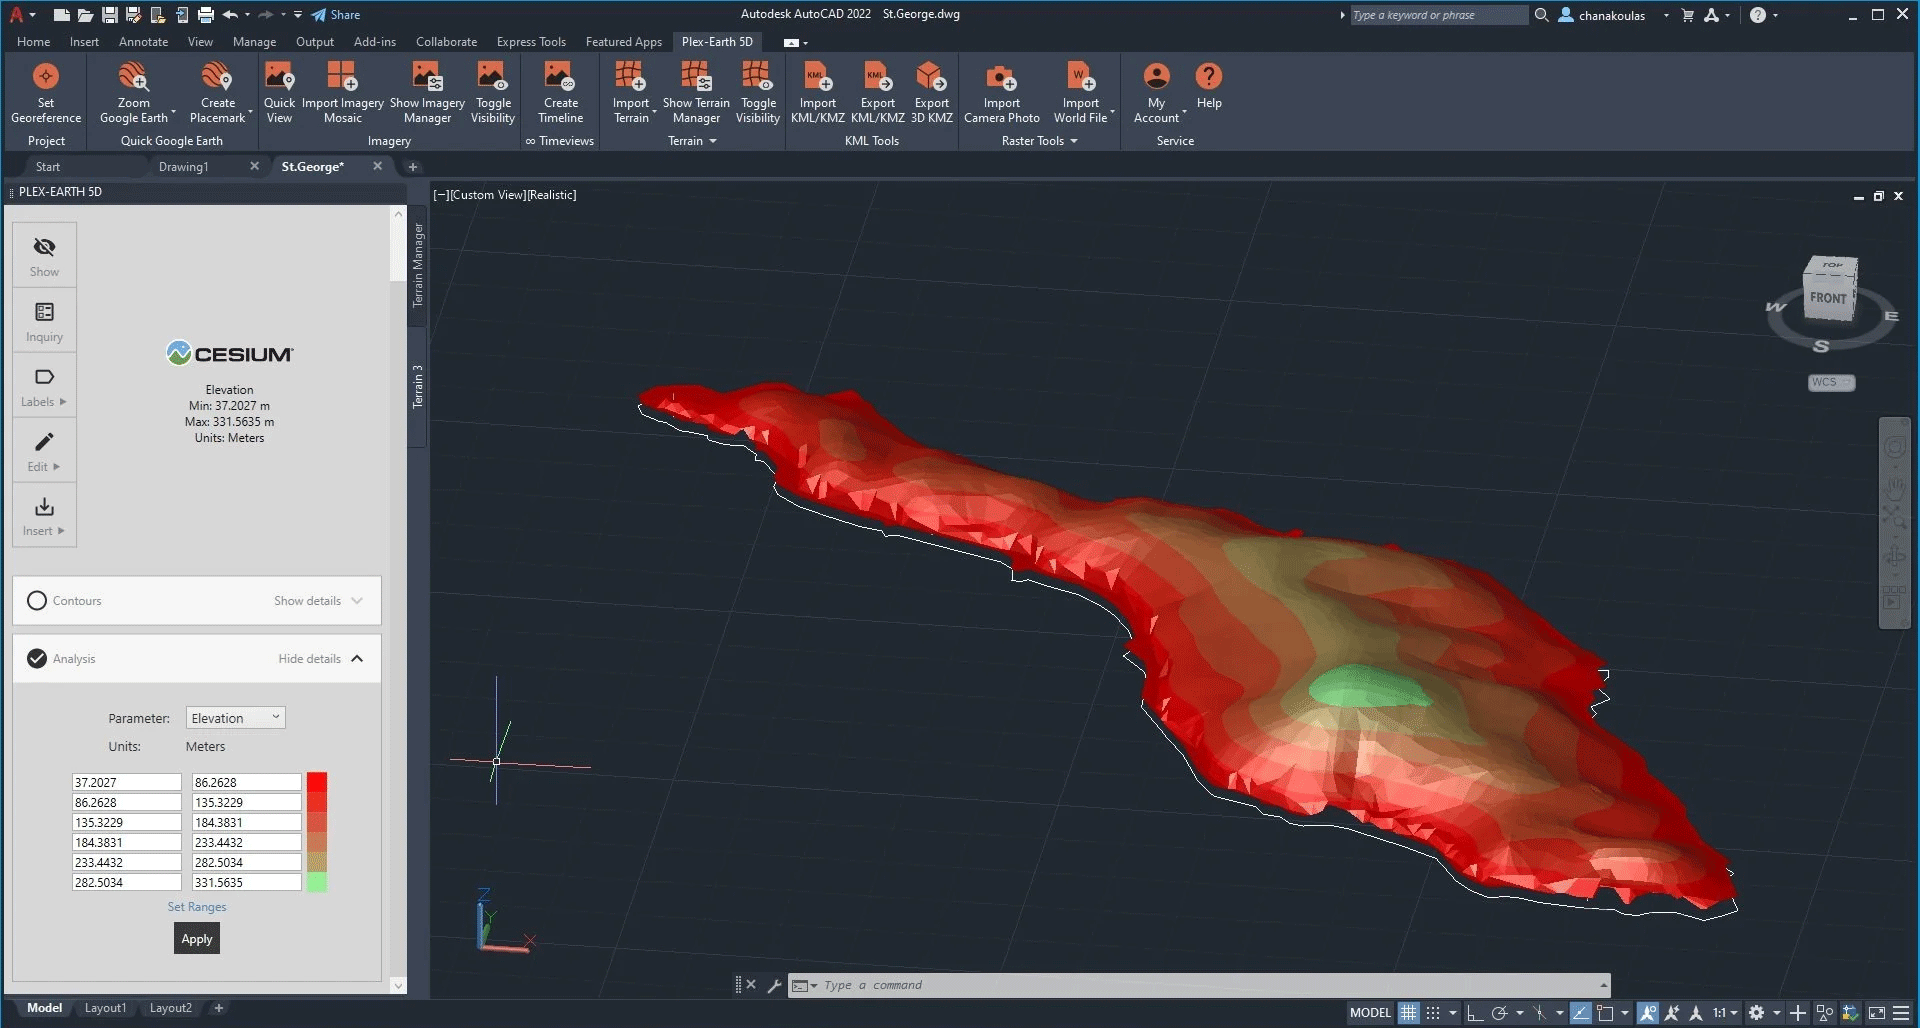Toggle grid display in status bar
1920x1028 pixels.
point(1409,1013)
